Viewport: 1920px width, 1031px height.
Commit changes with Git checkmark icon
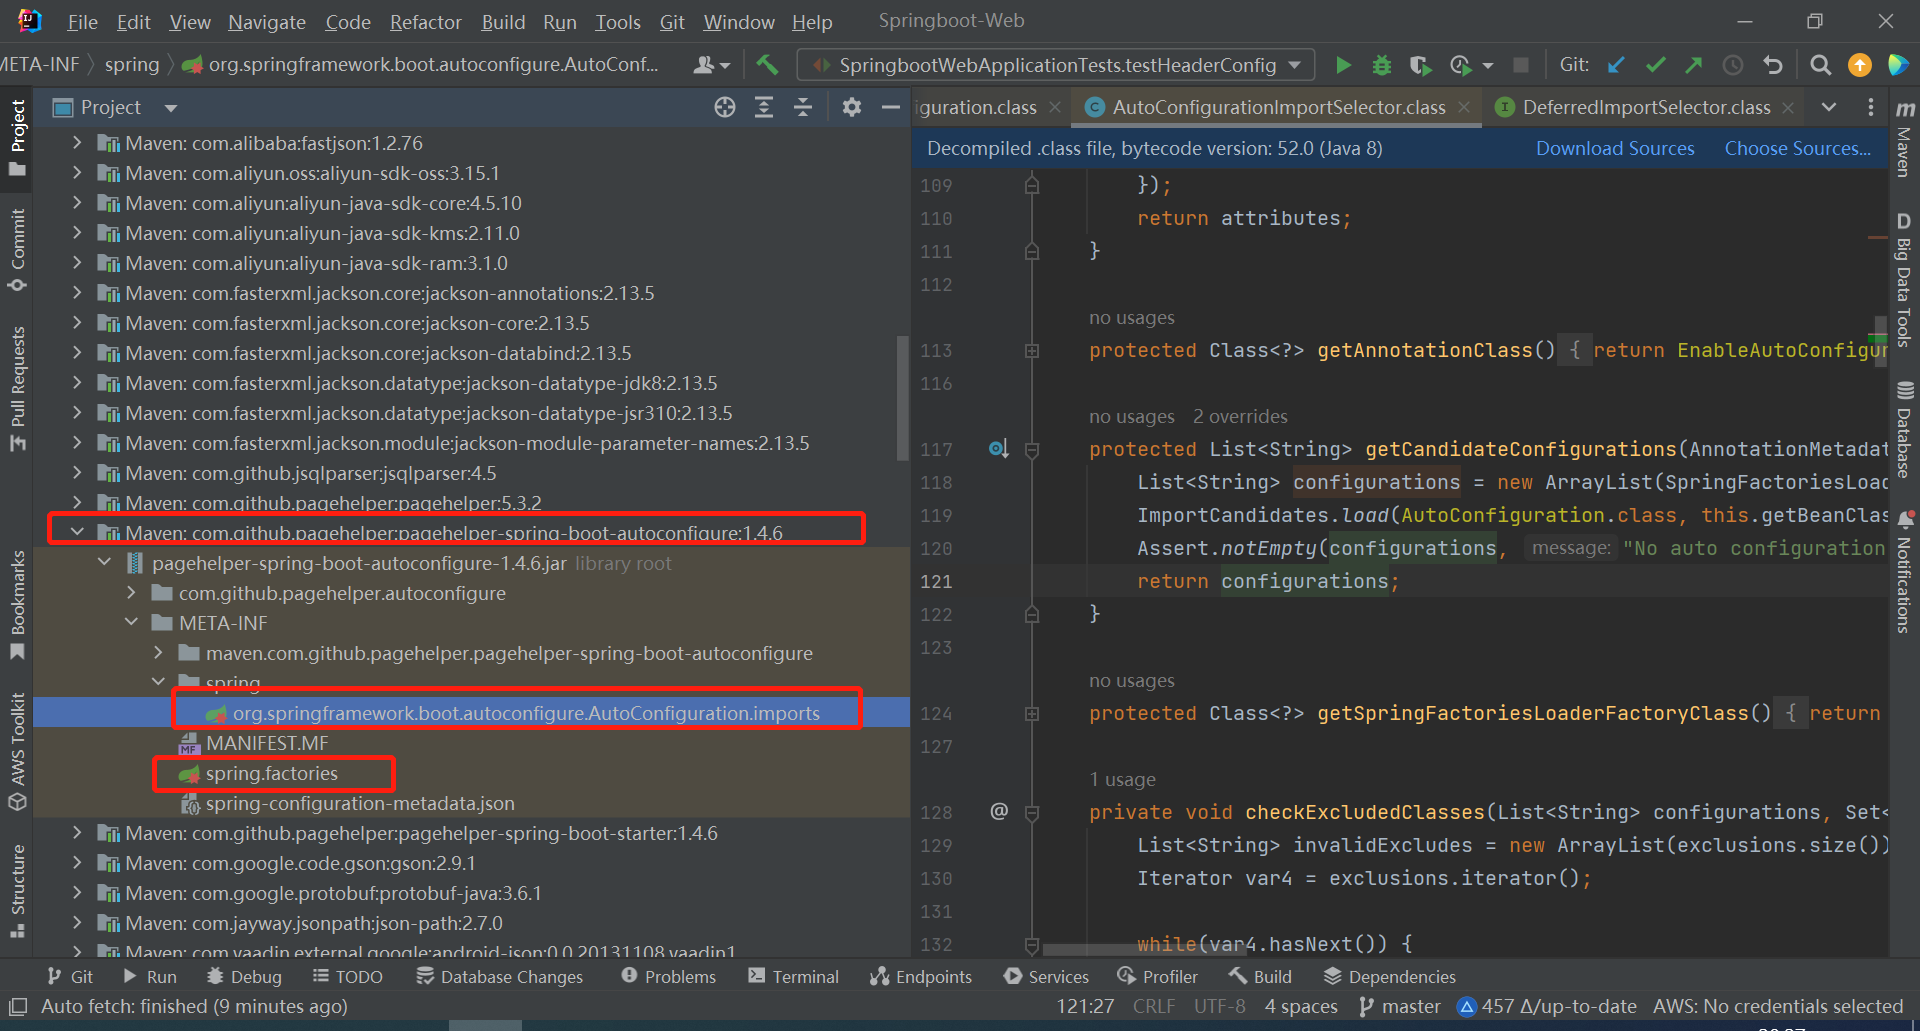[x=1655, y=65]
